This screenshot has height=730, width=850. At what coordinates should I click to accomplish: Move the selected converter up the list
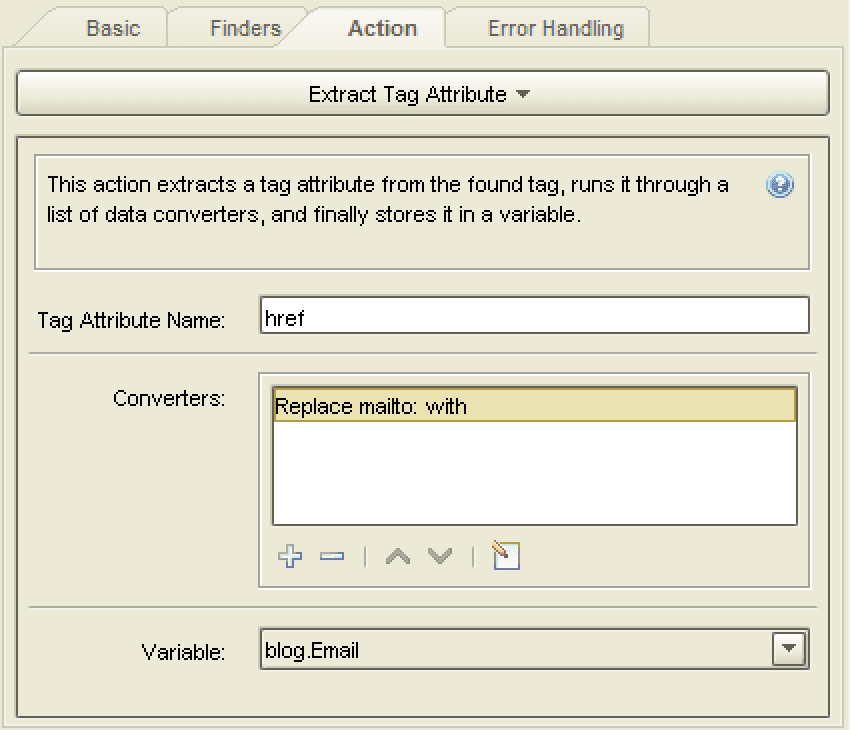397,557
